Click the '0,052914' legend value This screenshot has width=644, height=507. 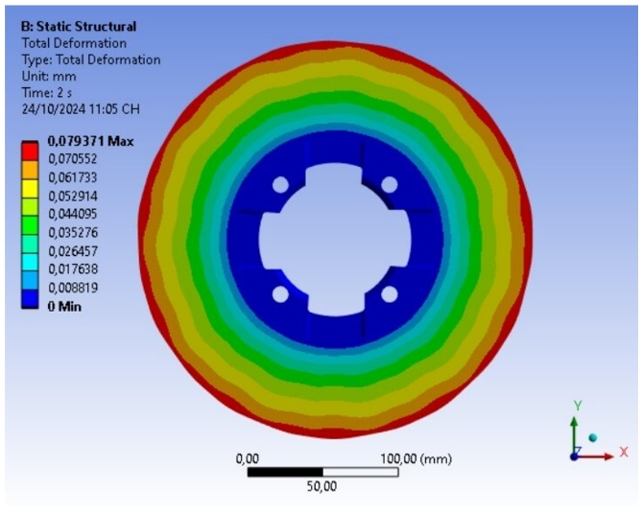tap(73, 196)
